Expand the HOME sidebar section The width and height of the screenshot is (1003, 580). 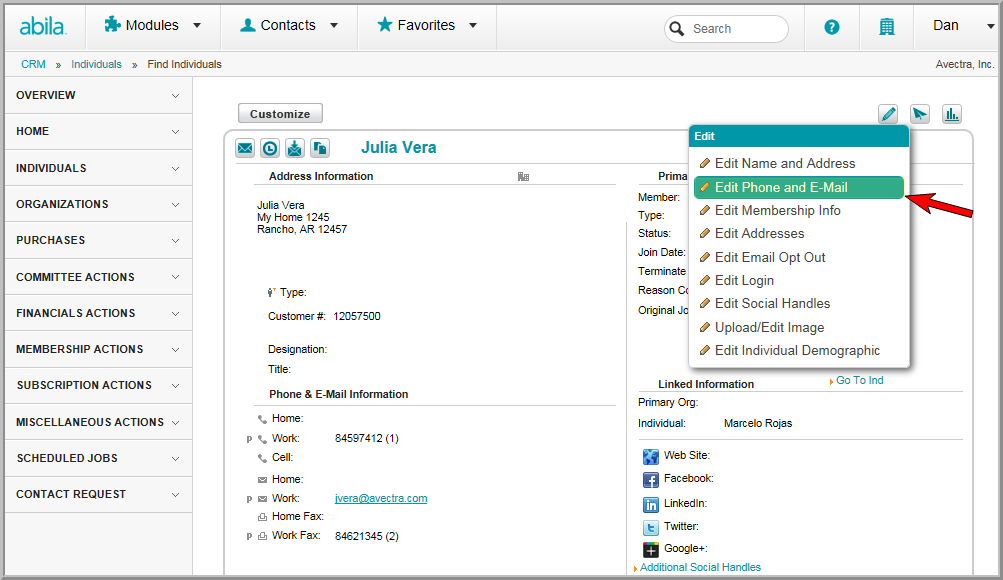click(x=99, y=131)
